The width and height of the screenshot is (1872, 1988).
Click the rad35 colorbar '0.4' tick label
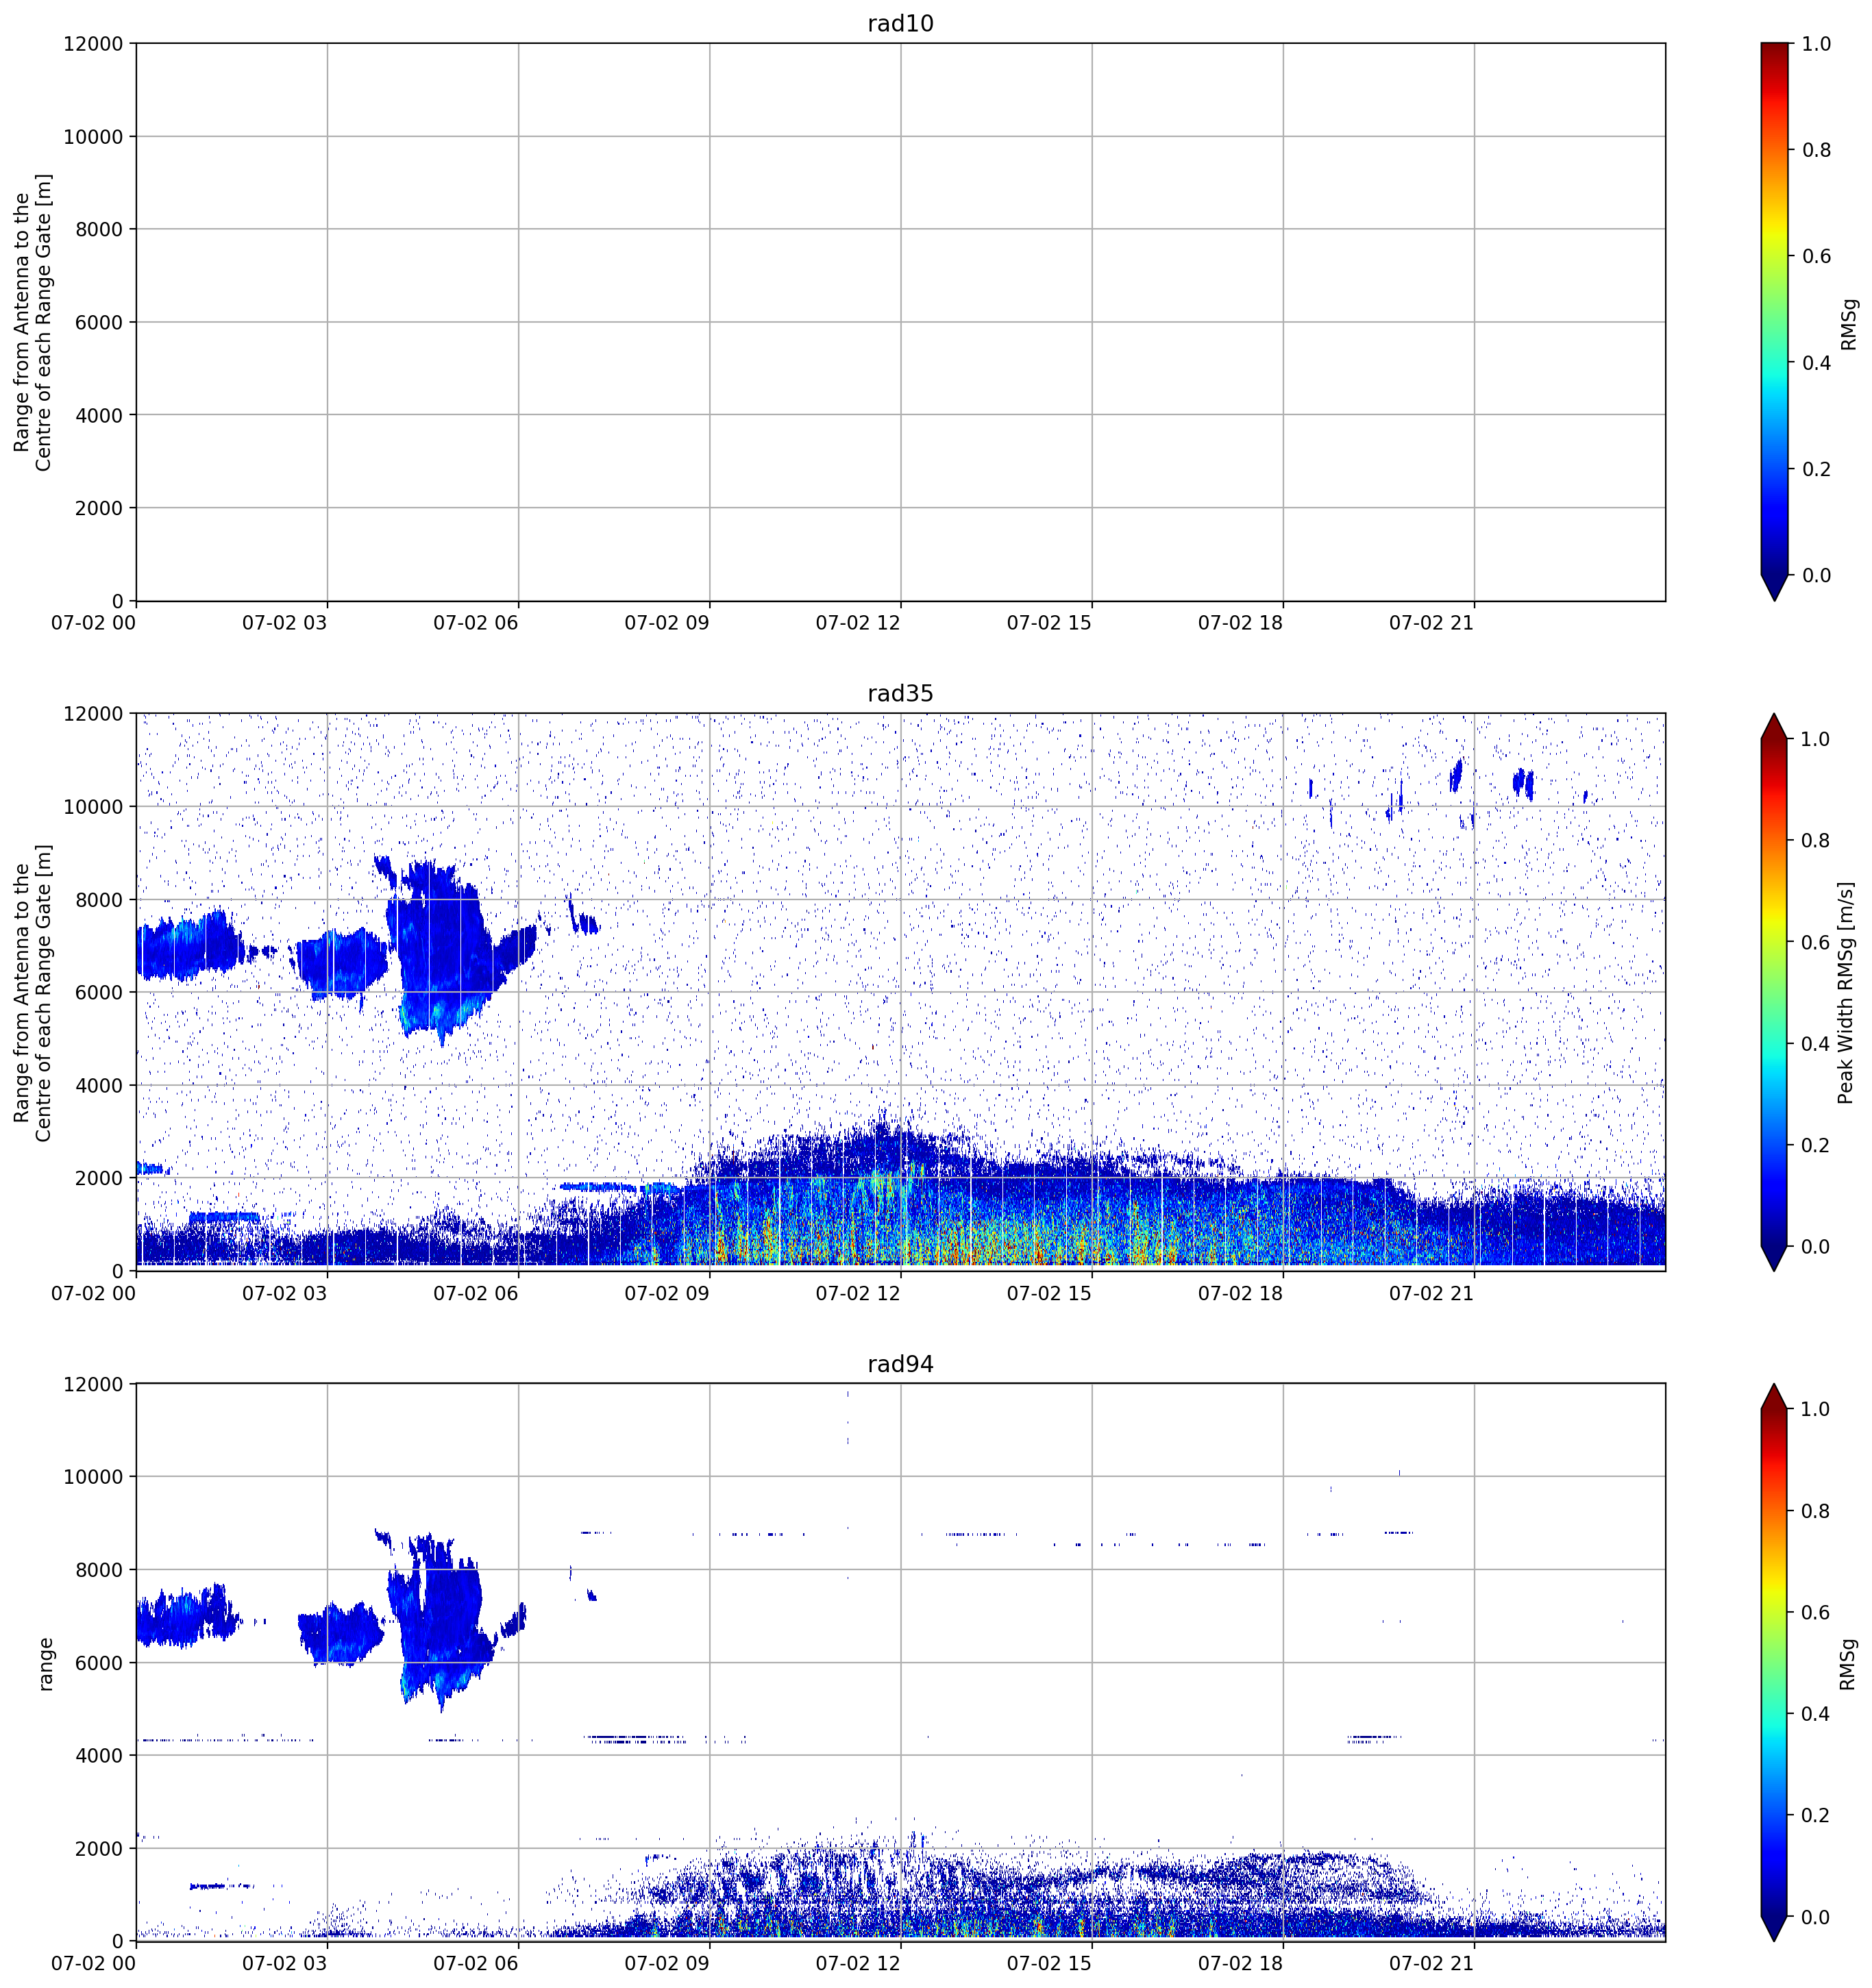[1816, 1044]
